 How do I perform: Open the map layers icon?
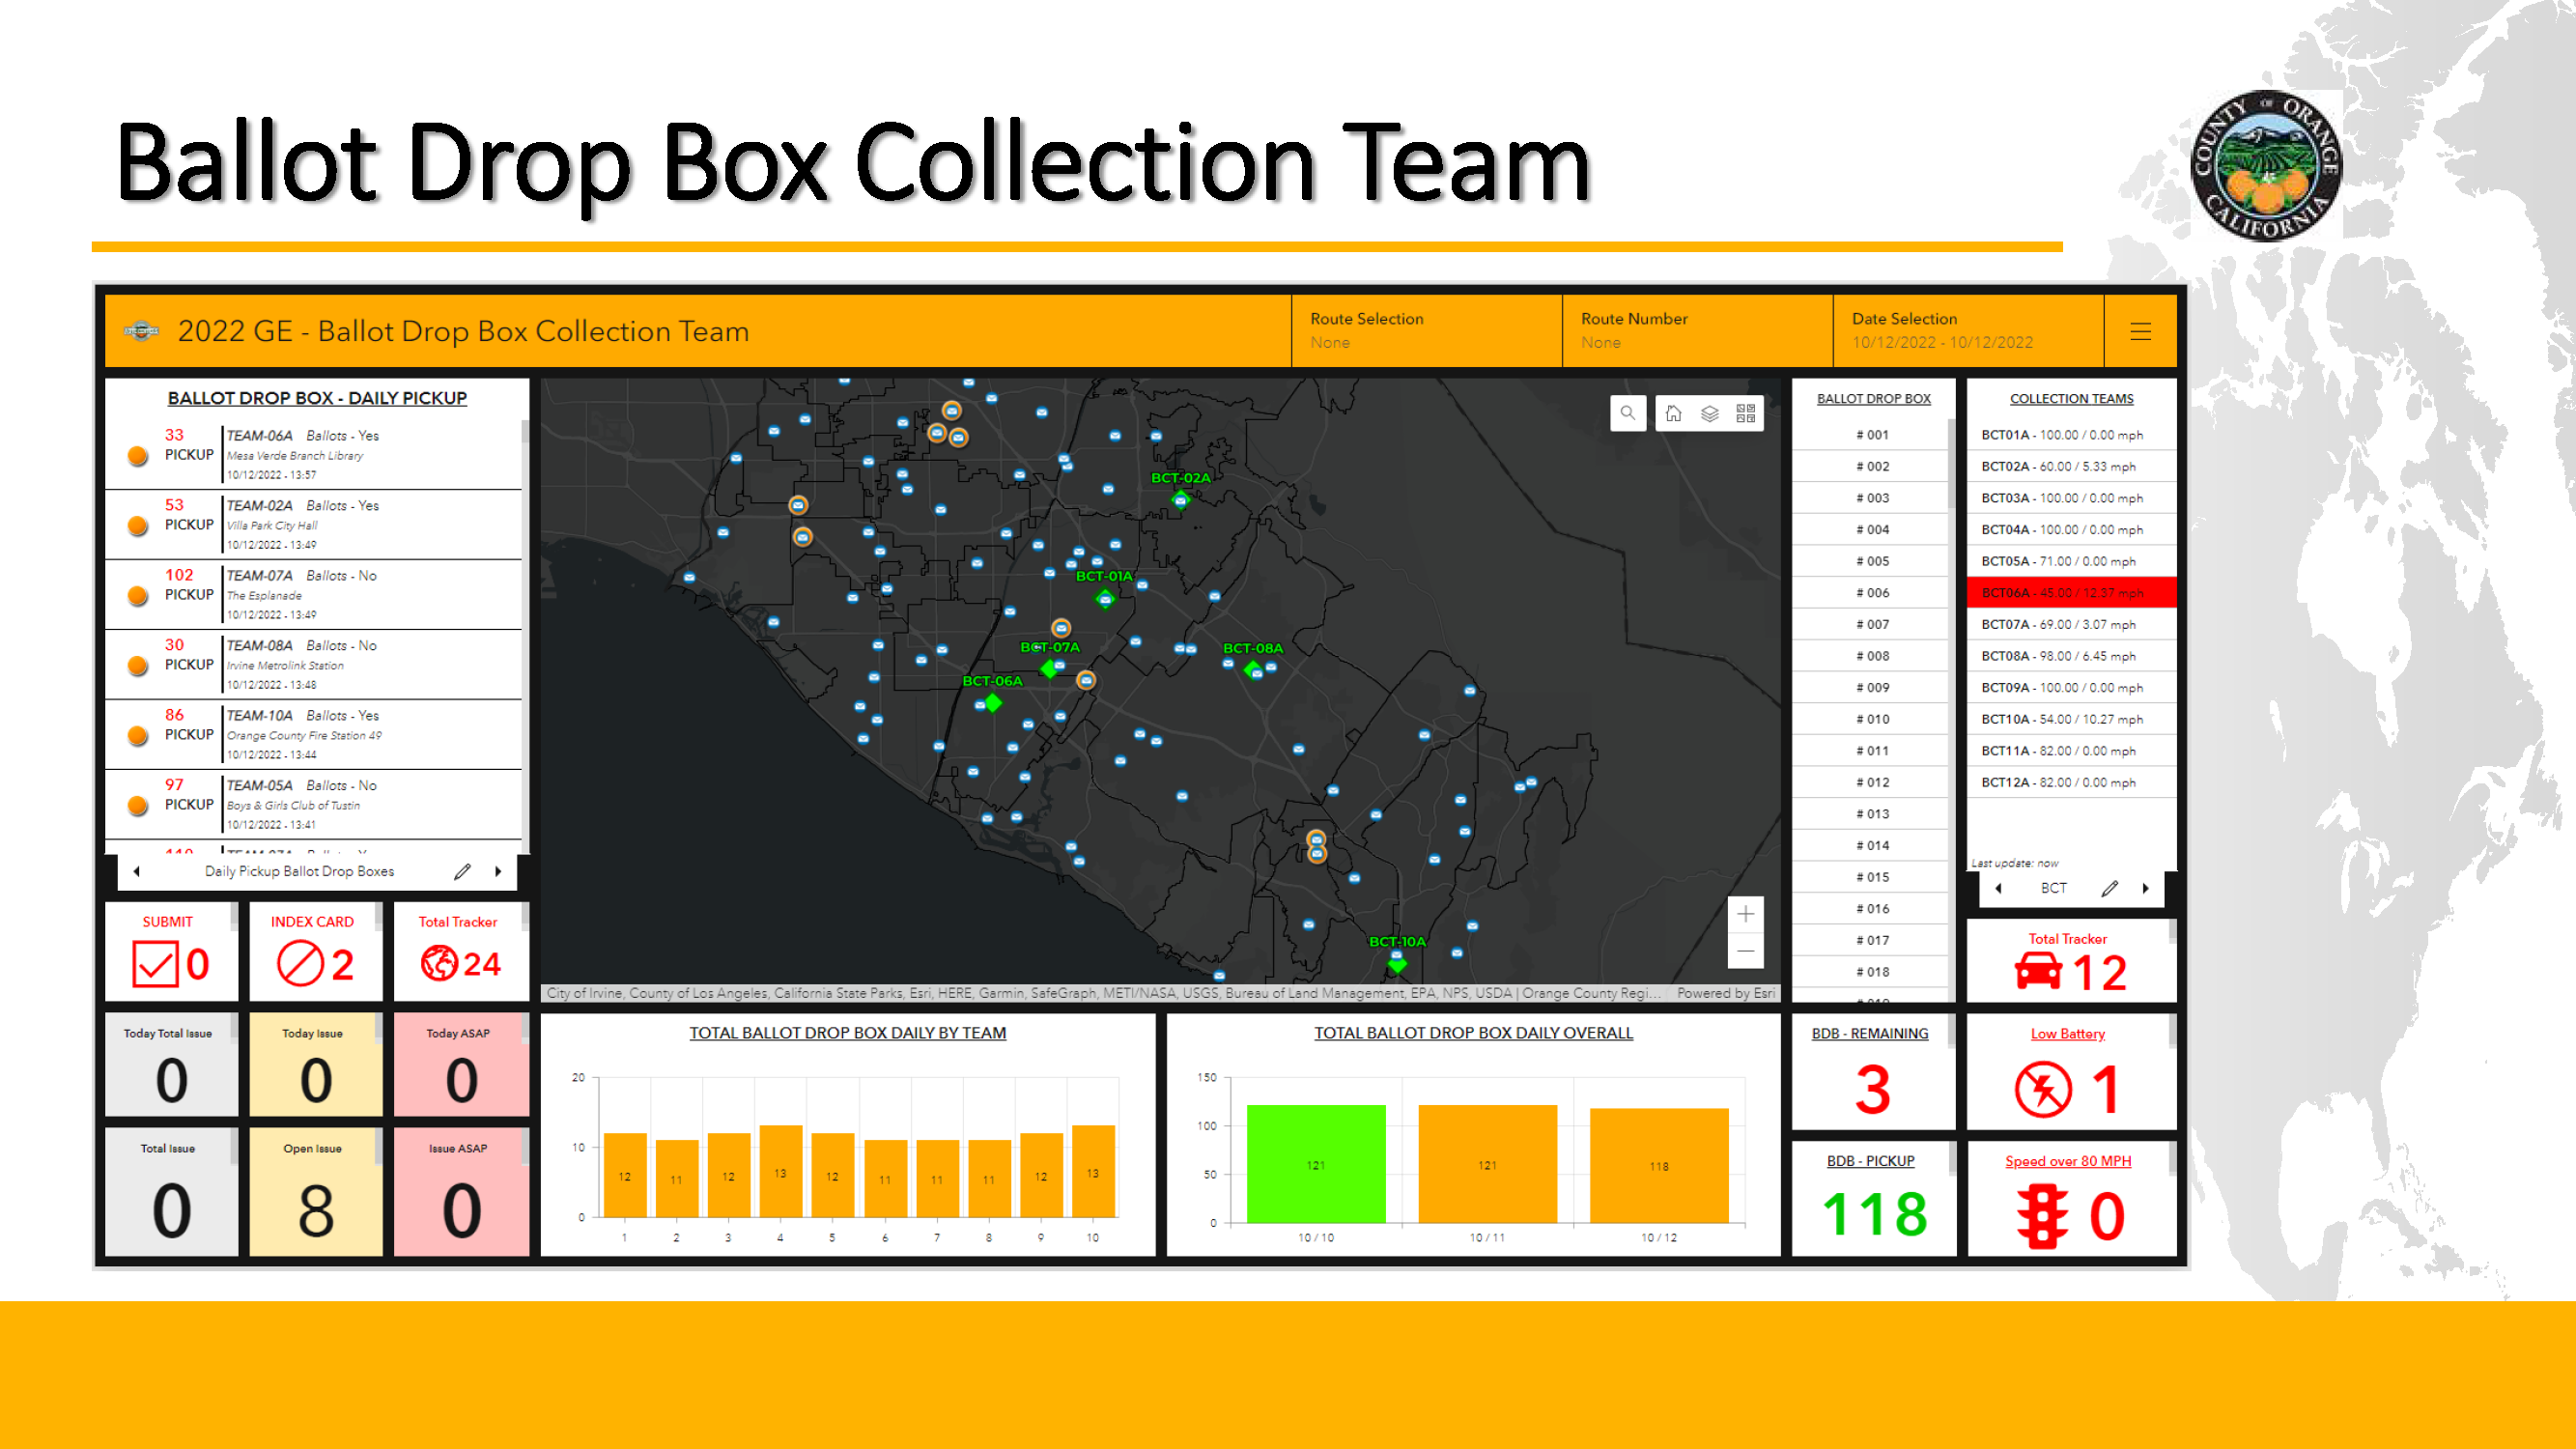pyautogui.click(x=1709, y=413)
